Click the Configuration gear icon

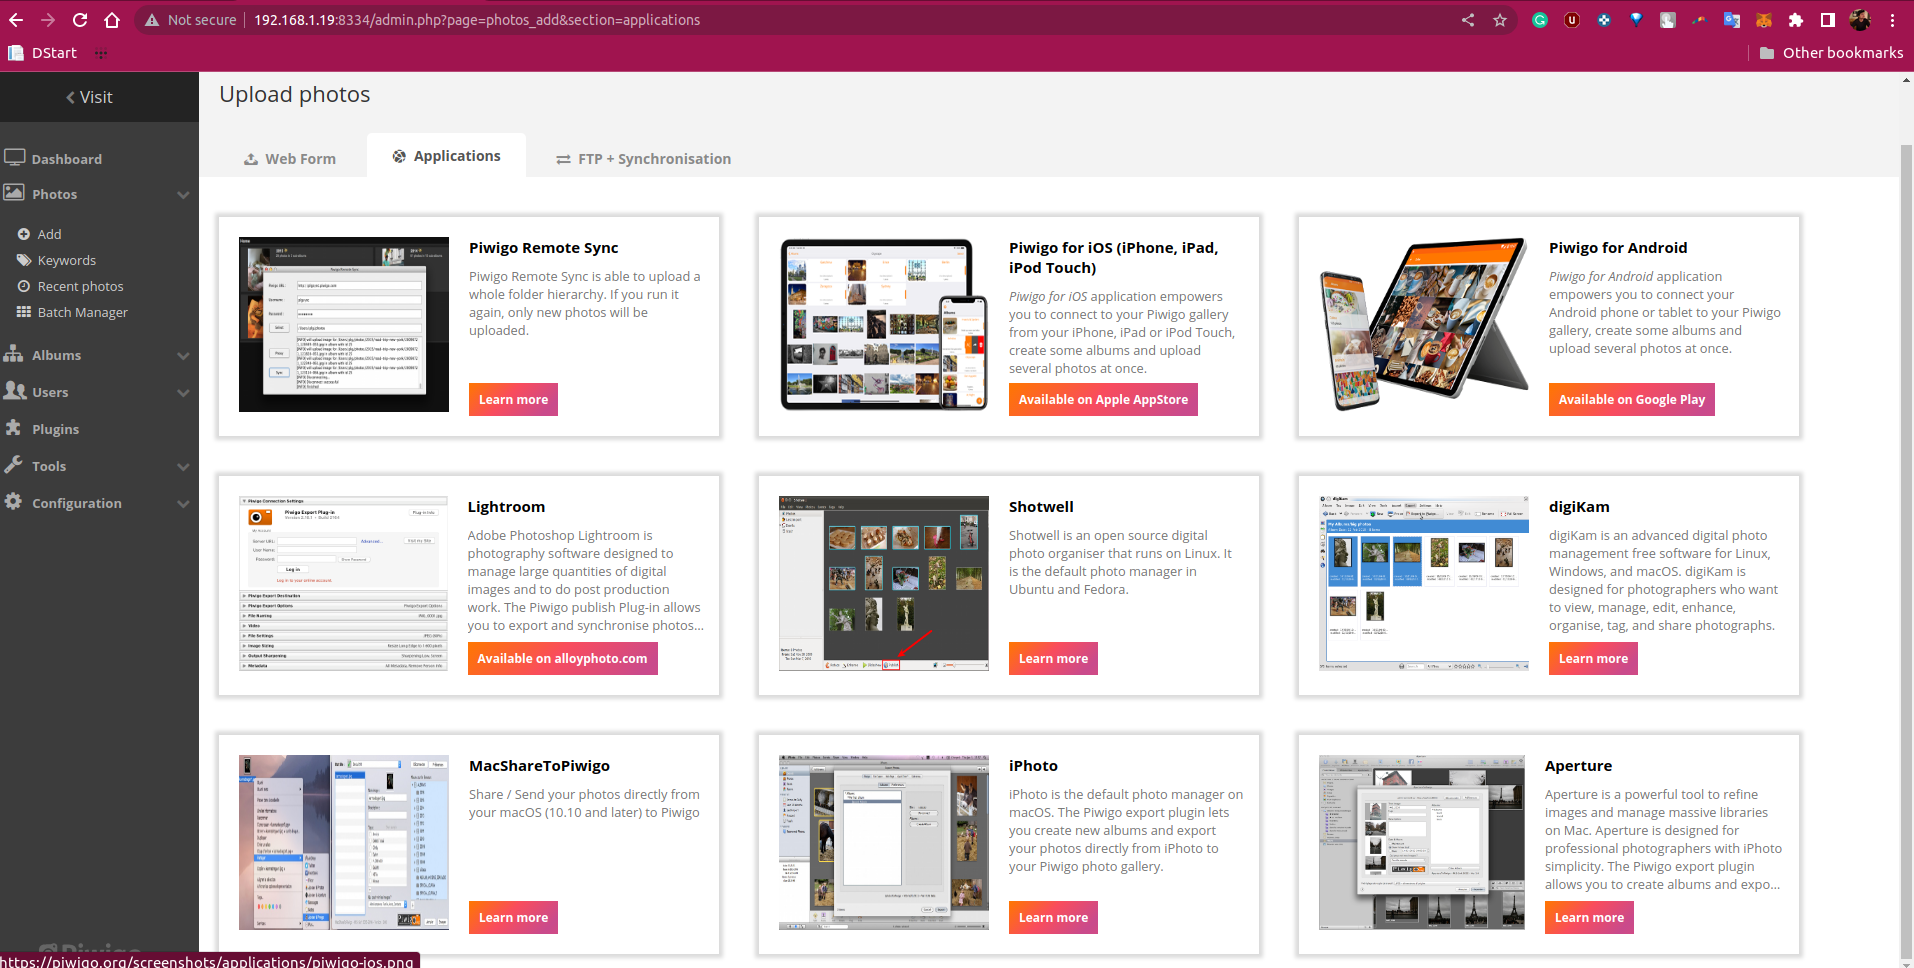(13, 502)
